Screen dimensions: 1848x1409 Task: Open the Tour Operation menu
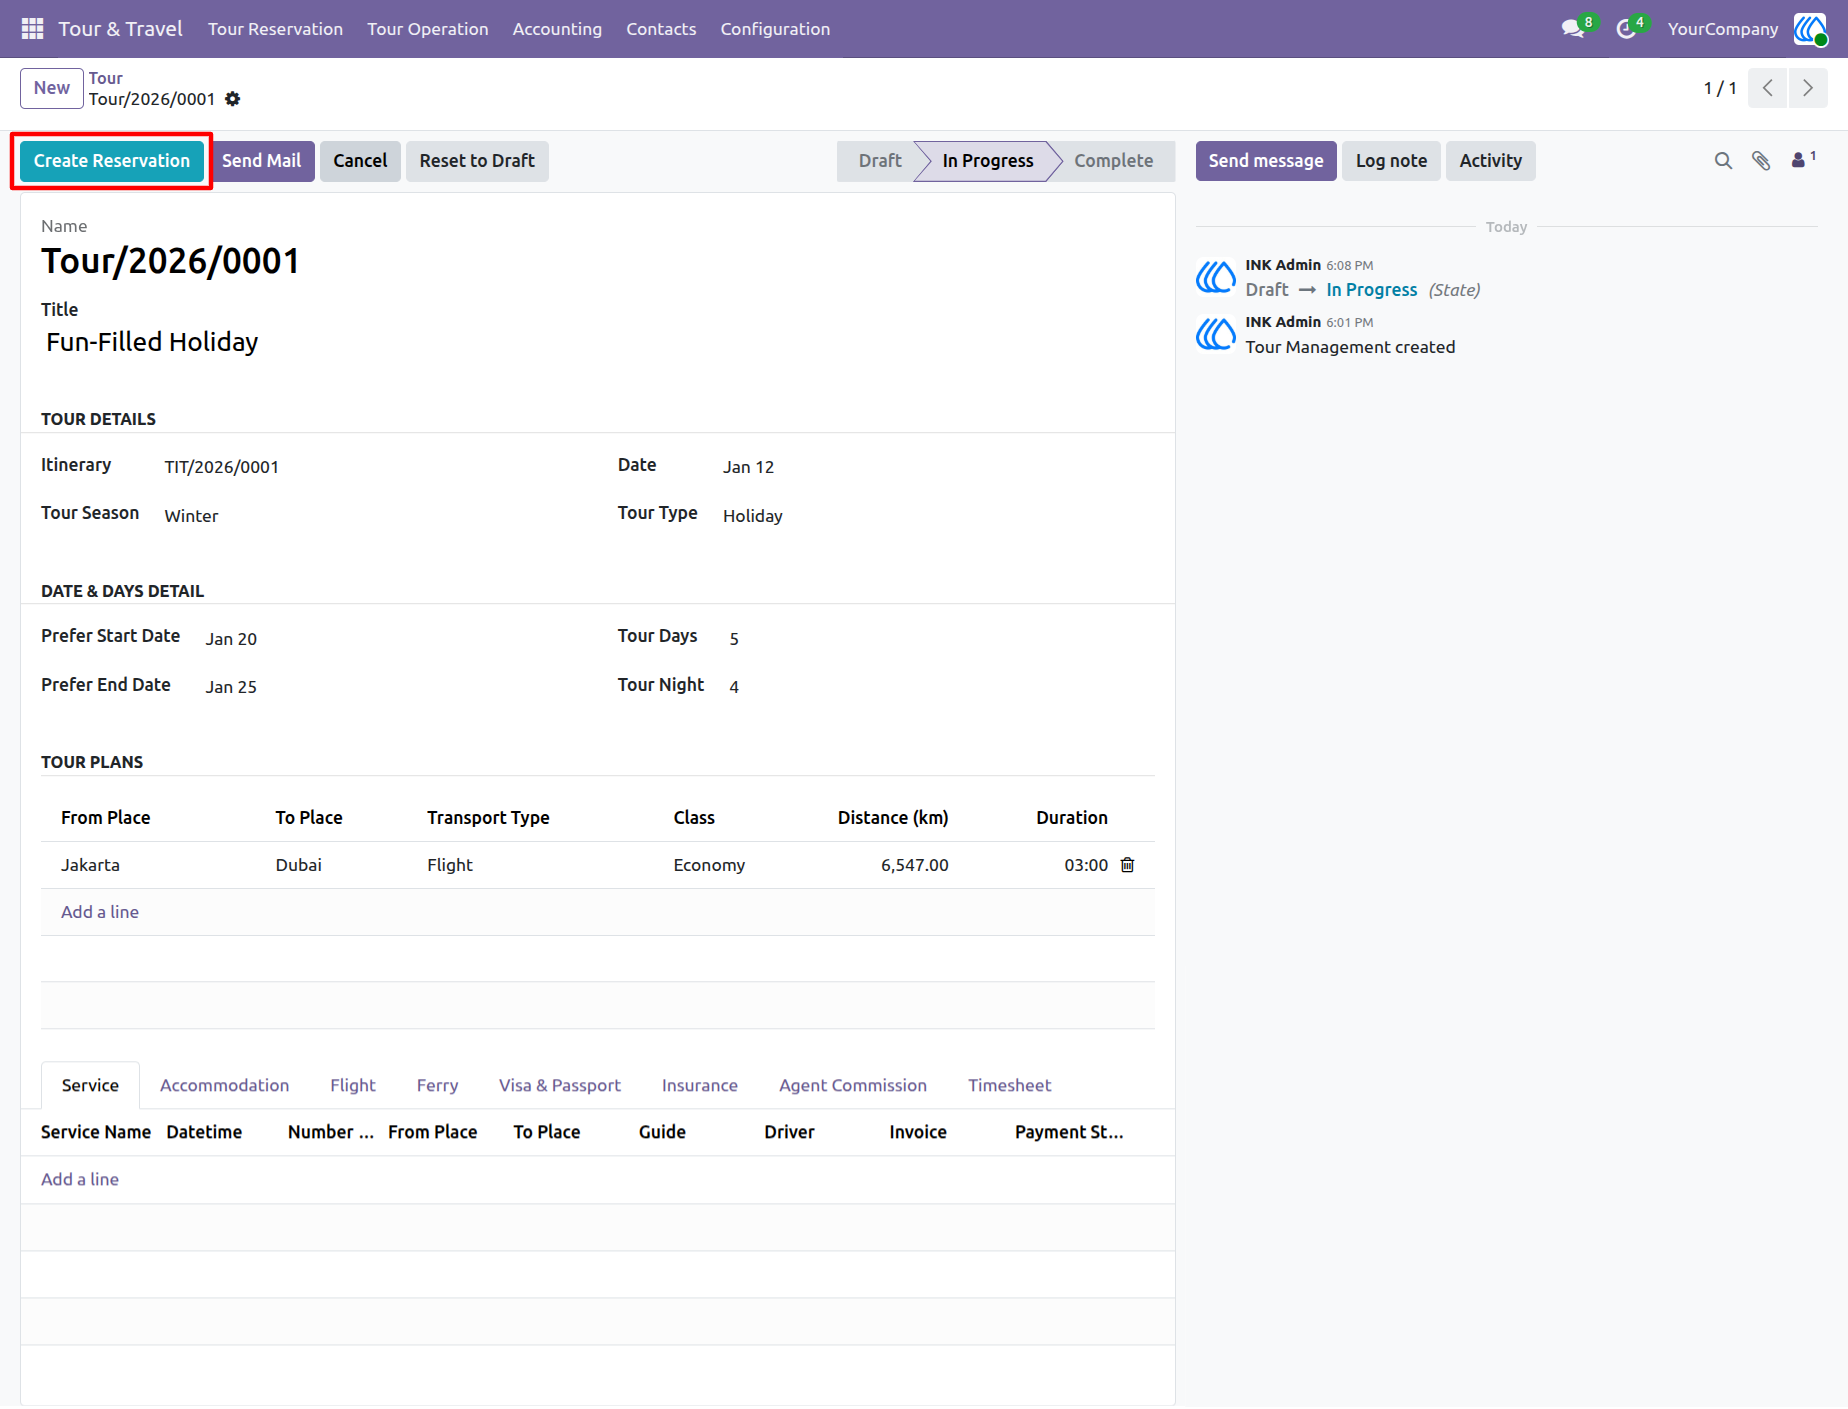point(427,29)
